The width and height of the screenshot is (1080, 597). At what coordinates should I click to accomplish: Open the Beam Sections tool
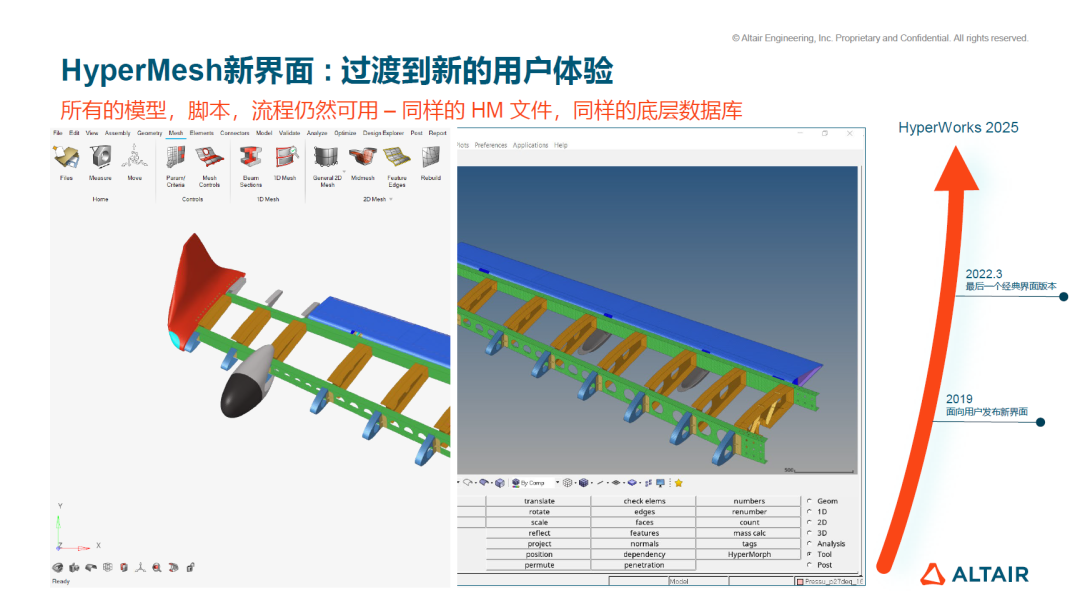[x=251, y=159]
